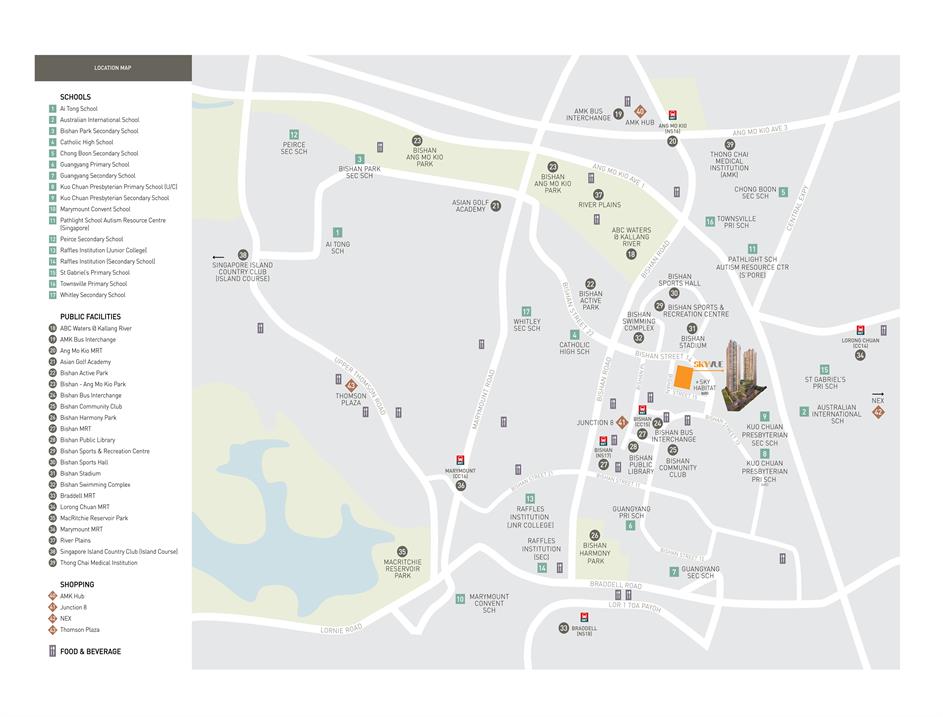Select Peirce Sec Sch marker 12 on the map
The width and height of the screenshot is (943, 717).
pyautogui.click(x=294, y=135)
